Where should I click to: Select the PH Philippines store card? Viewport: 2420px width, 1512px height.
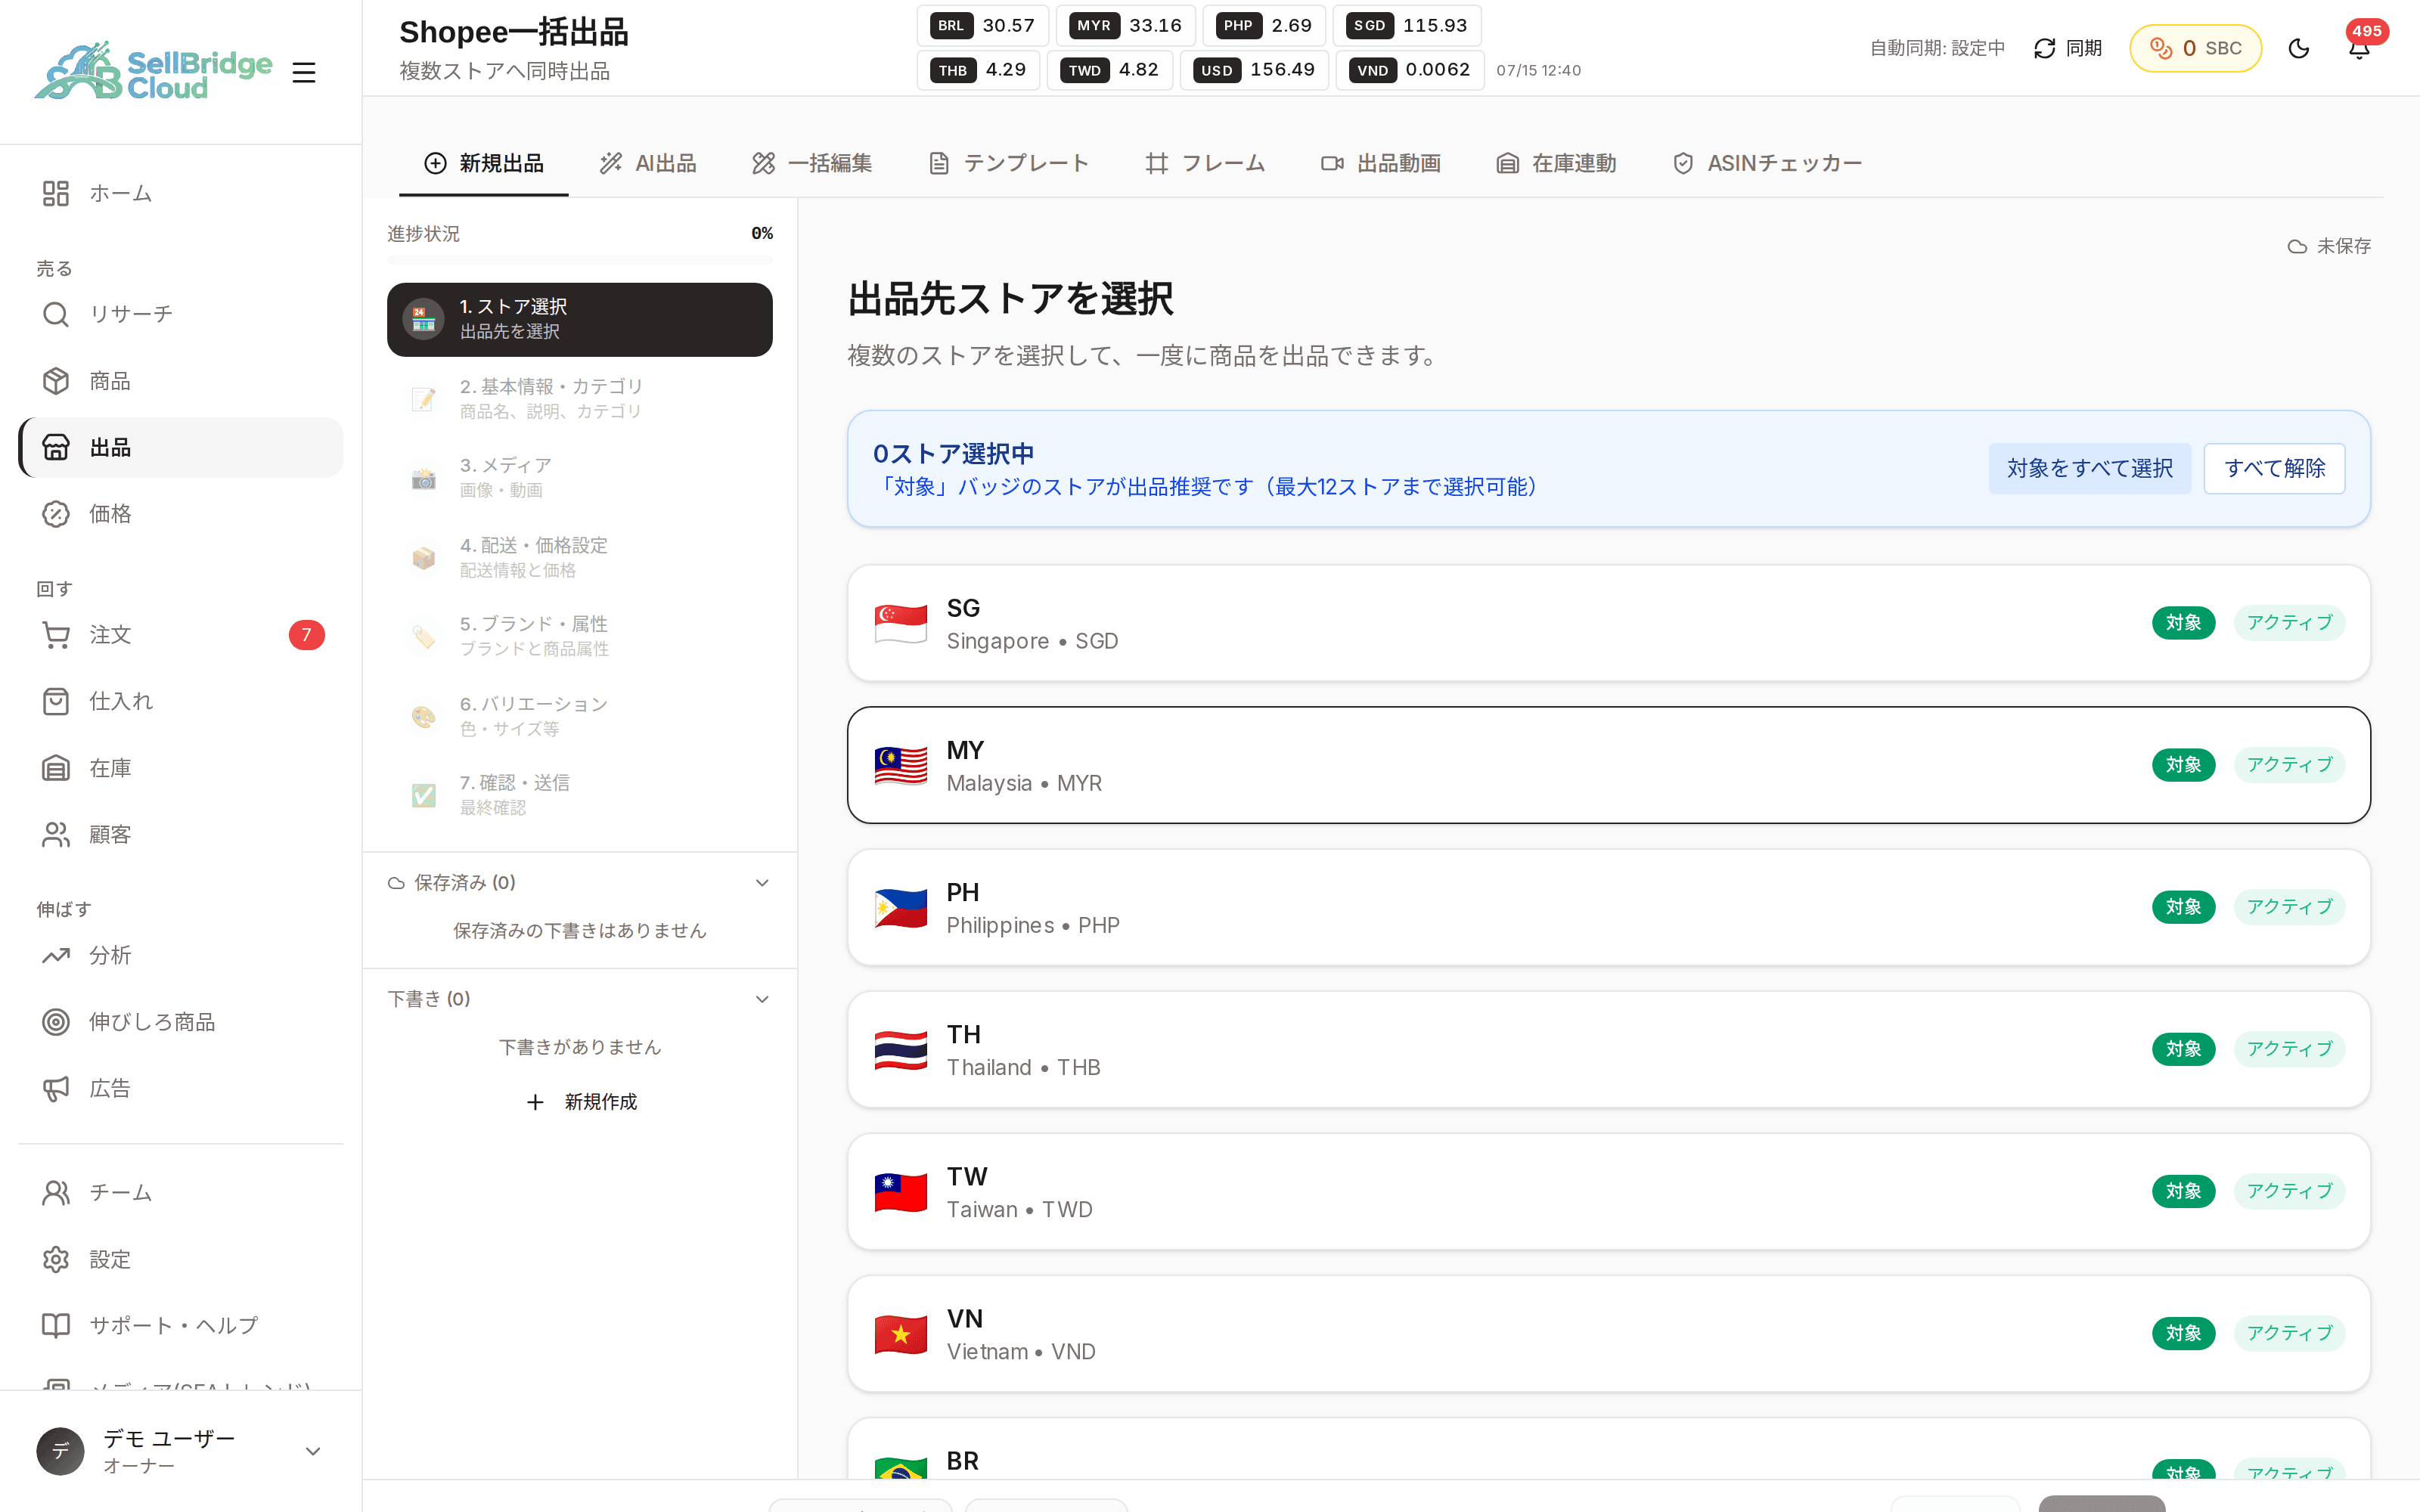1608,907
